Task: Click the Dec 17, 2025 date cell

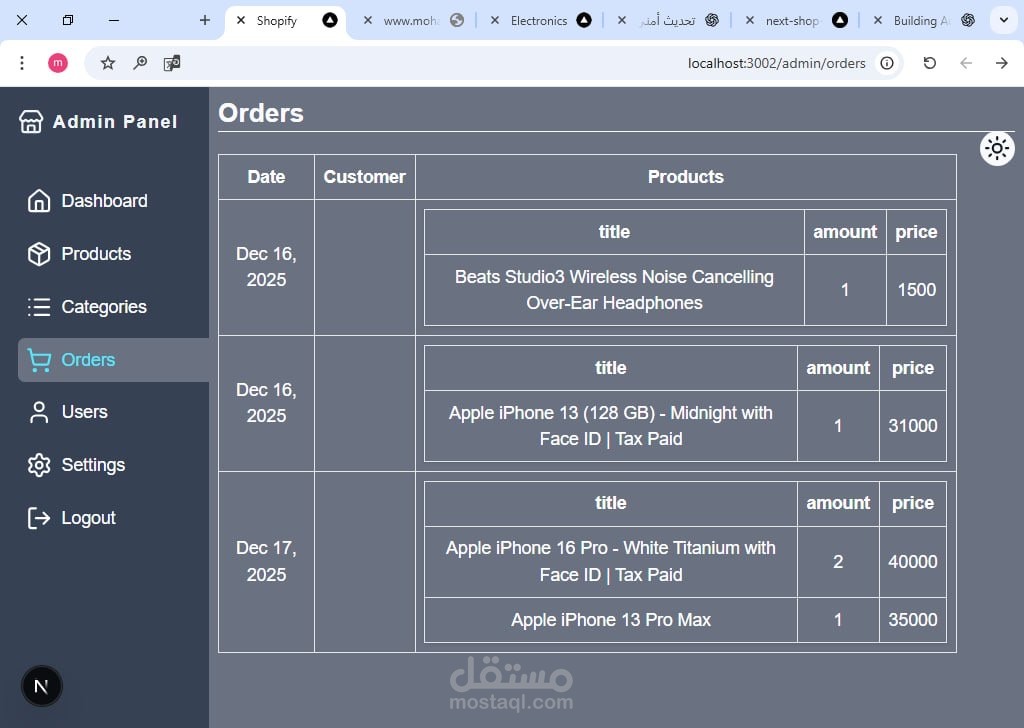Action: tap(266, 562)
